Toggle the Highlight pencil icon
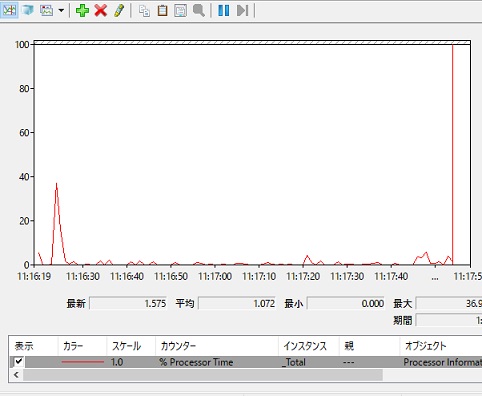 (119, 10)
